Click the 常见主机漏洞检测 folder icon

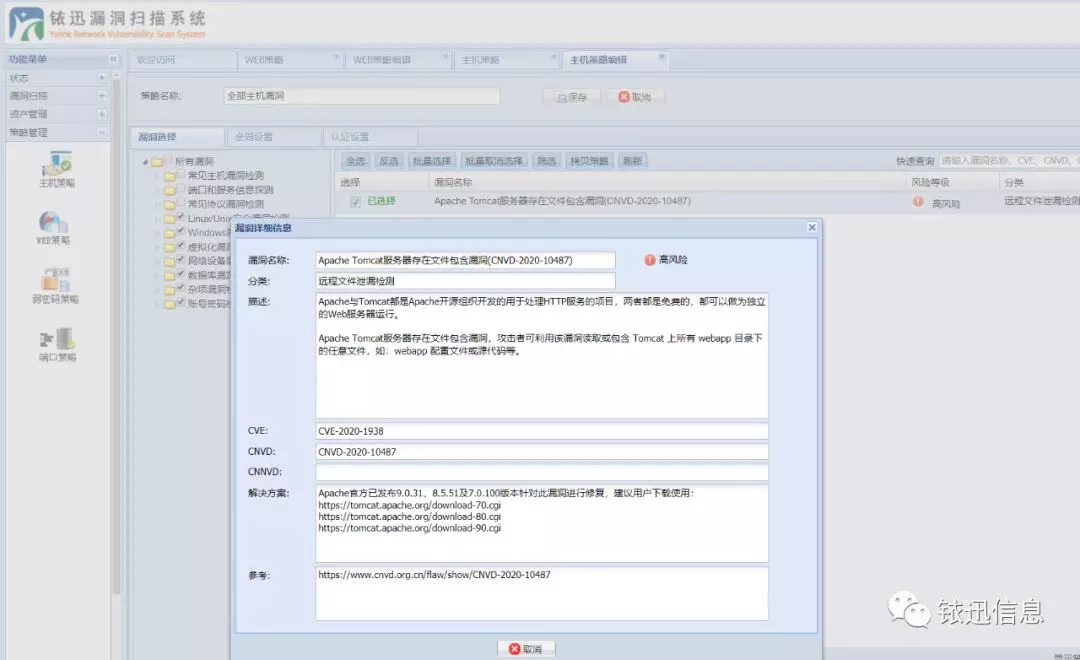coord(169,177)
